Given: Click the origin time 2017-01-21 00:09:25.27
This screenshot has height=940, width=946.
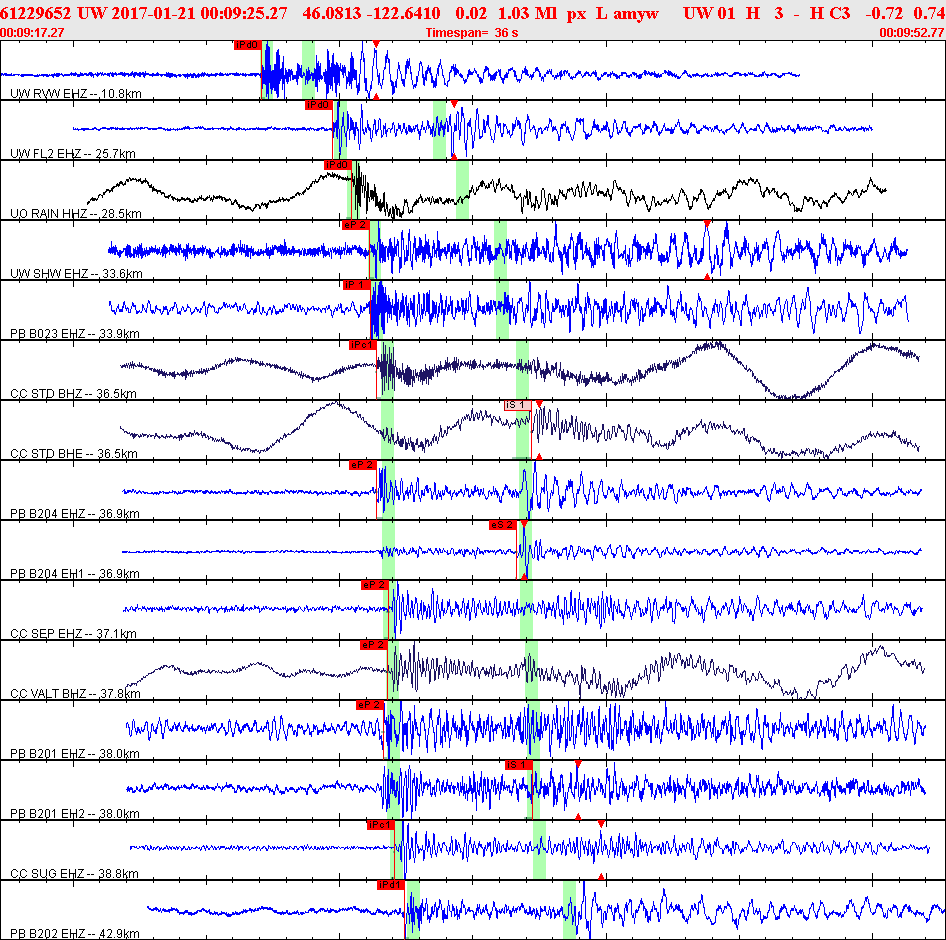Looking at the screenshot, I should point(198,13).
